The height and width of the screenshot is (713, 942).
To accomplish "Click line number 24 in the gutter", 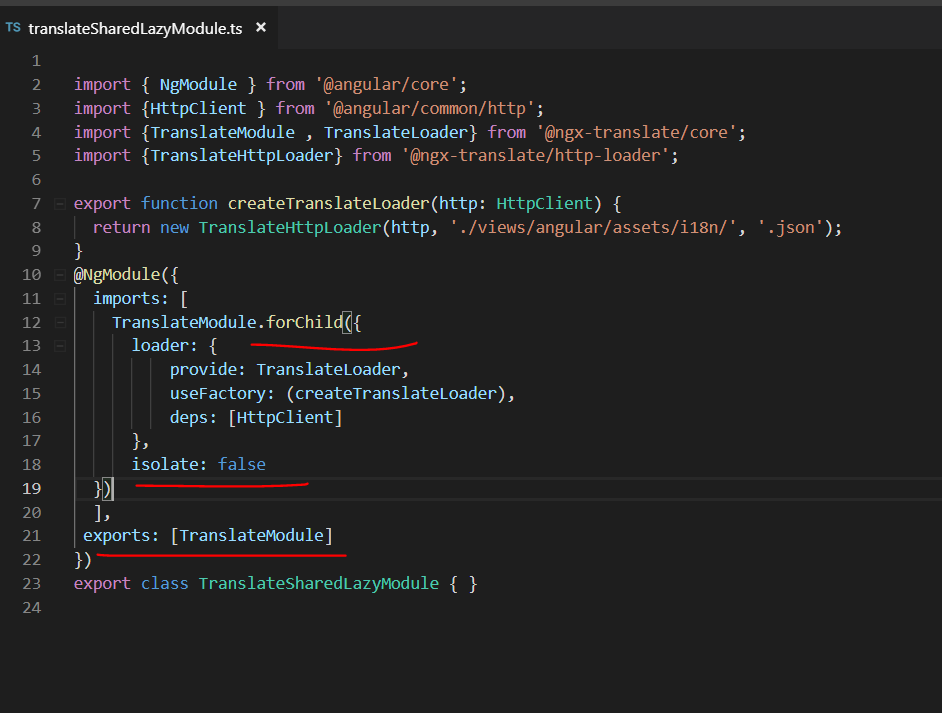I will coord(32,607).
